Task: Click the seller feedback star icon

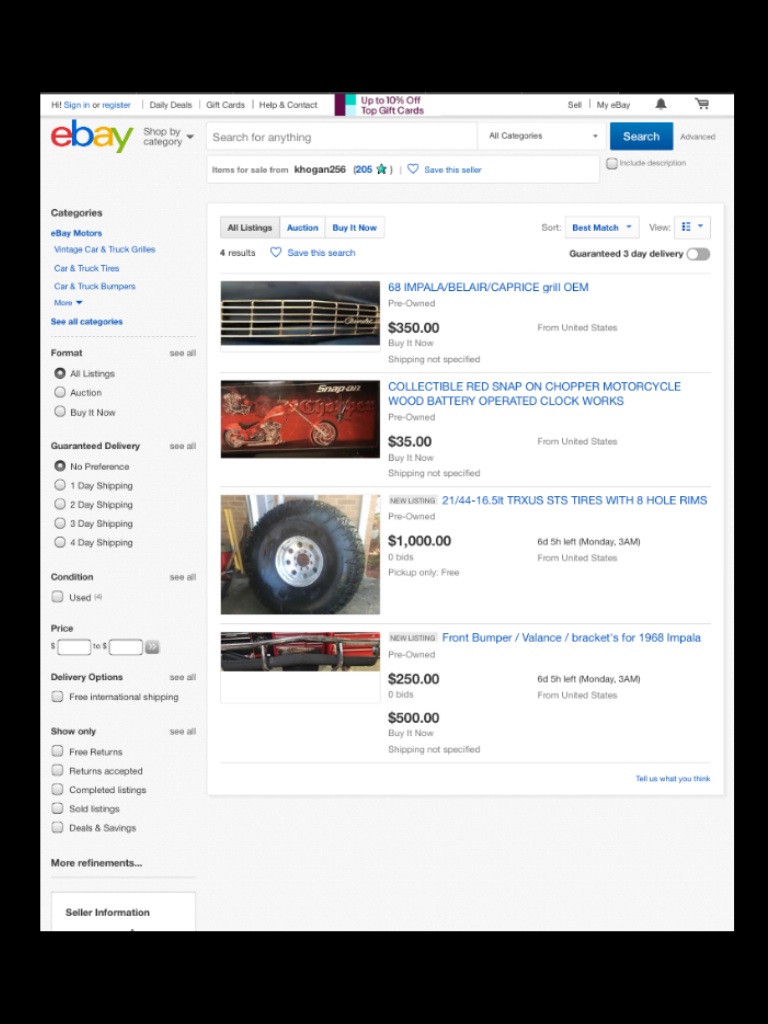Action: click(x=381, y=169)
